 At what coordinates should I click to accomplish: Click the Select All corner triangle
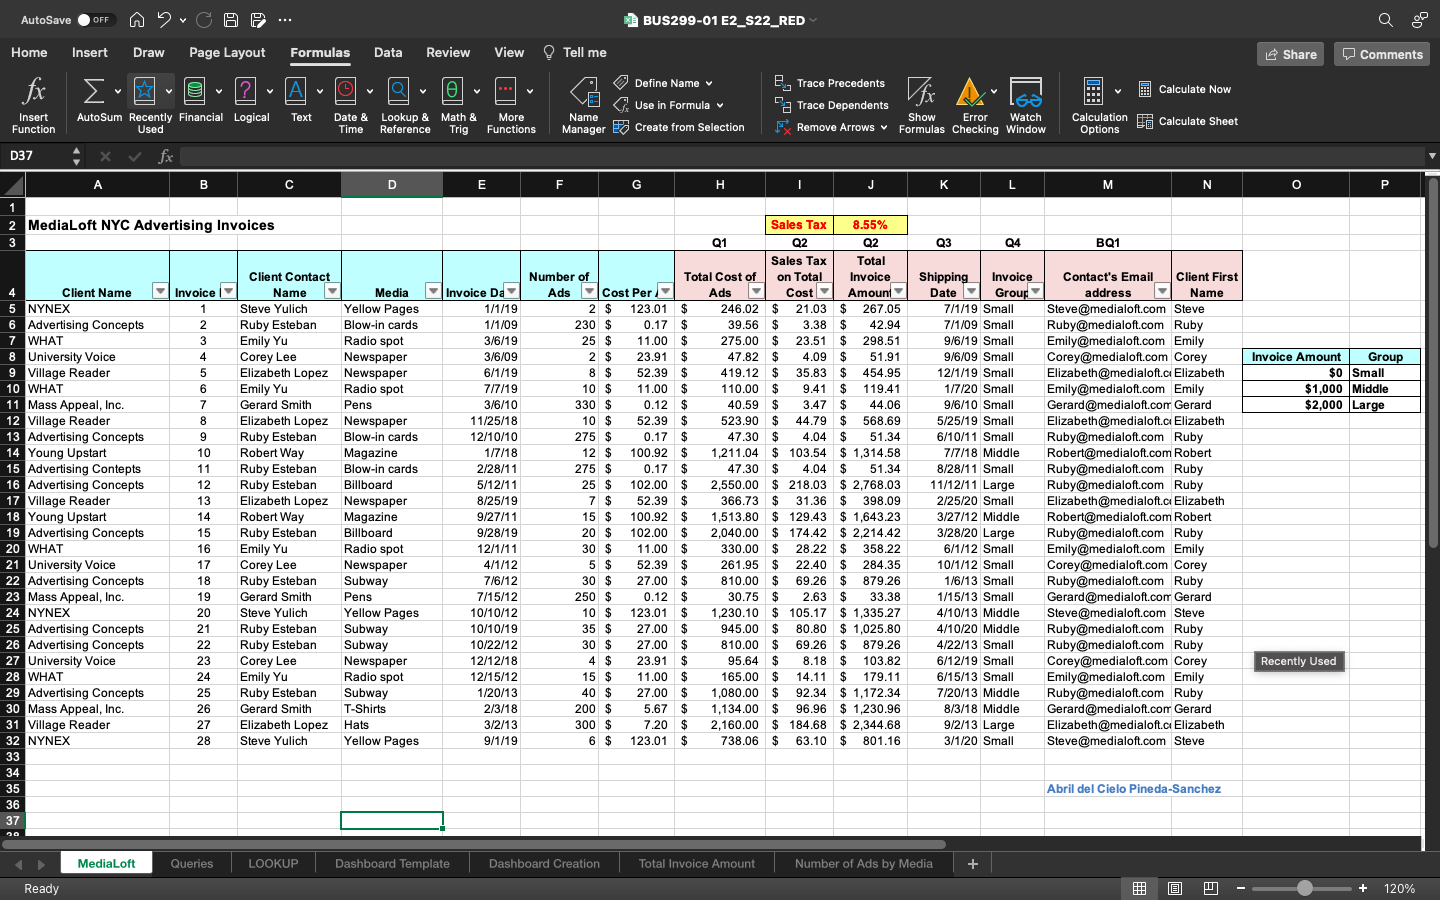click(x=13, y=184)
